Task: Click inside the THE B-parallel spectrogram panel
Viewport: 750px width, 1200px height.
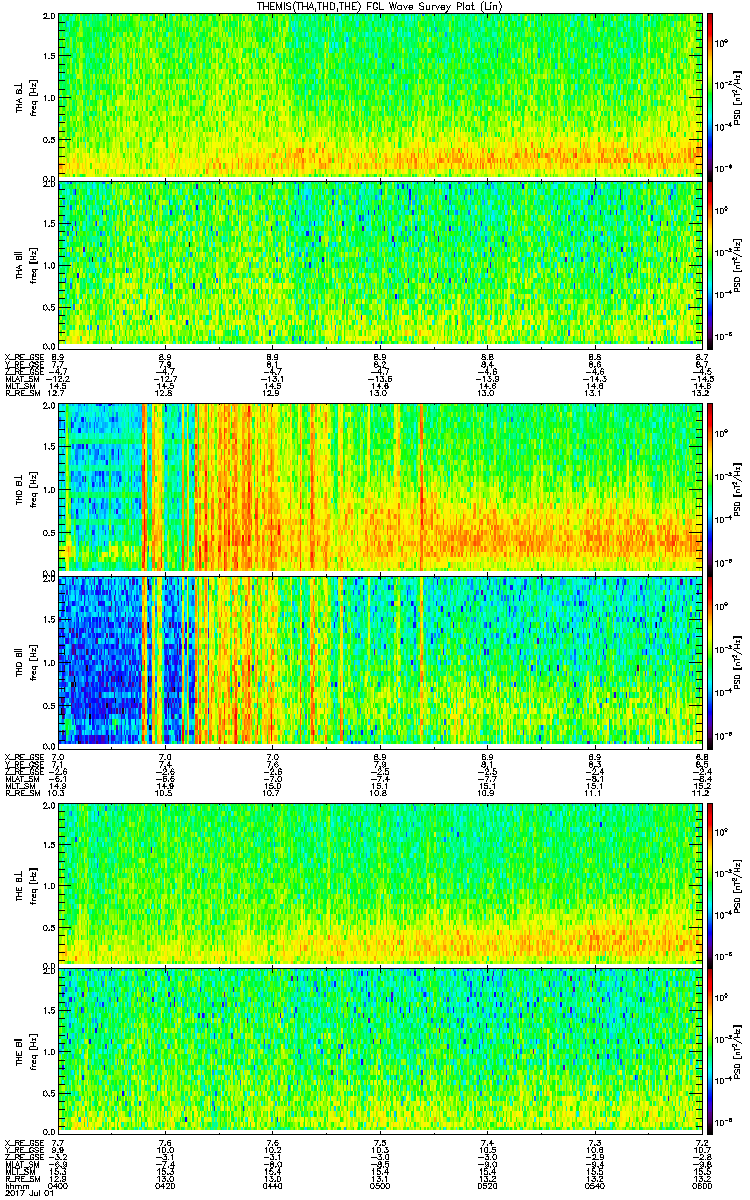Action: tap(381, 1049)
